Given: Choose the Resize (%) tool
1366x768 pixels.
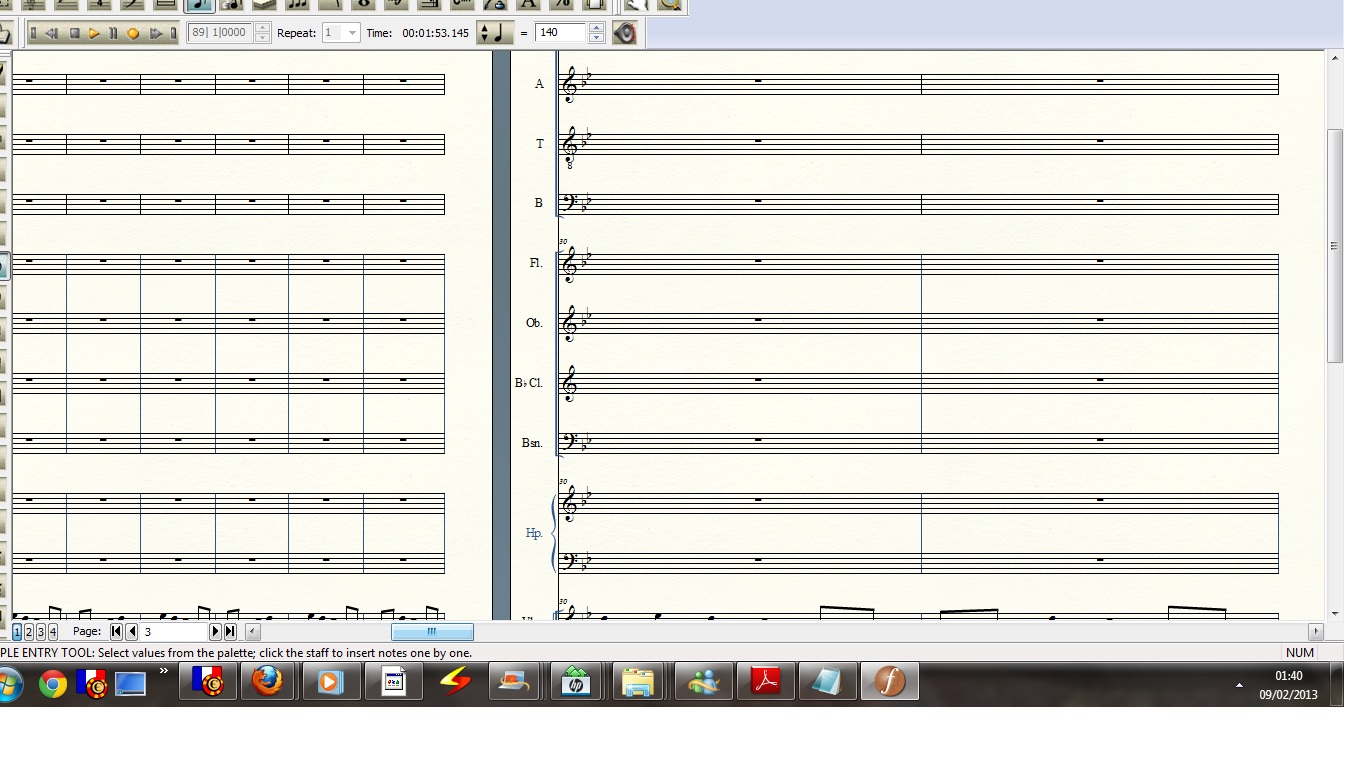Looking at the screenshot, I should [x=562, y=4].
